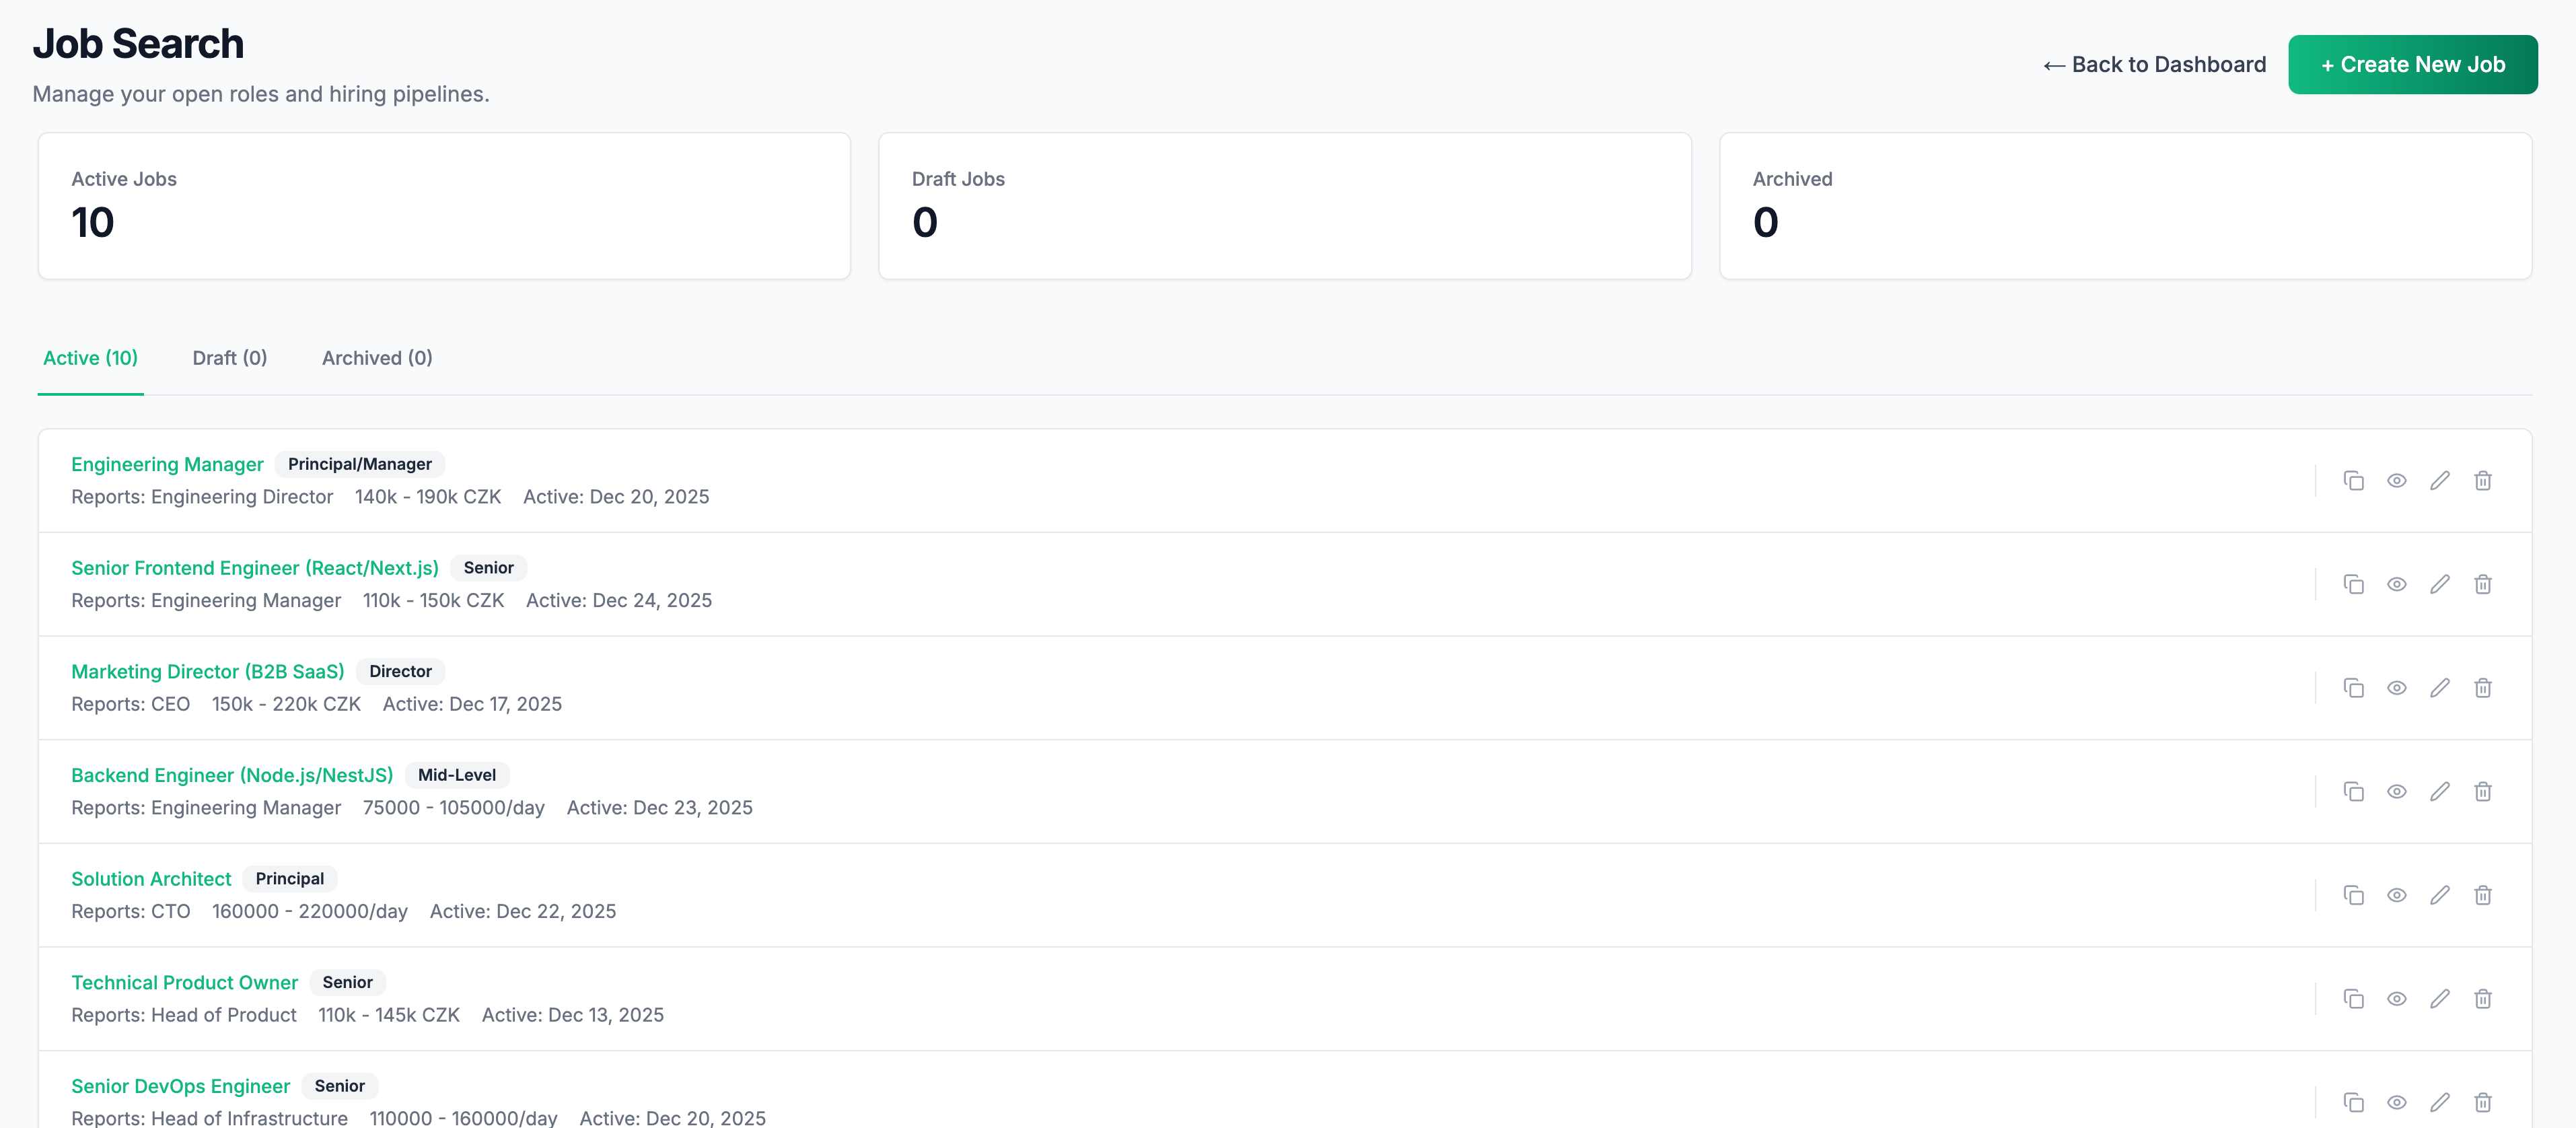The image size is (2576, 1128).
Task: Edit the Senior Frontend Engineer job
Action: pos(2439,585)
